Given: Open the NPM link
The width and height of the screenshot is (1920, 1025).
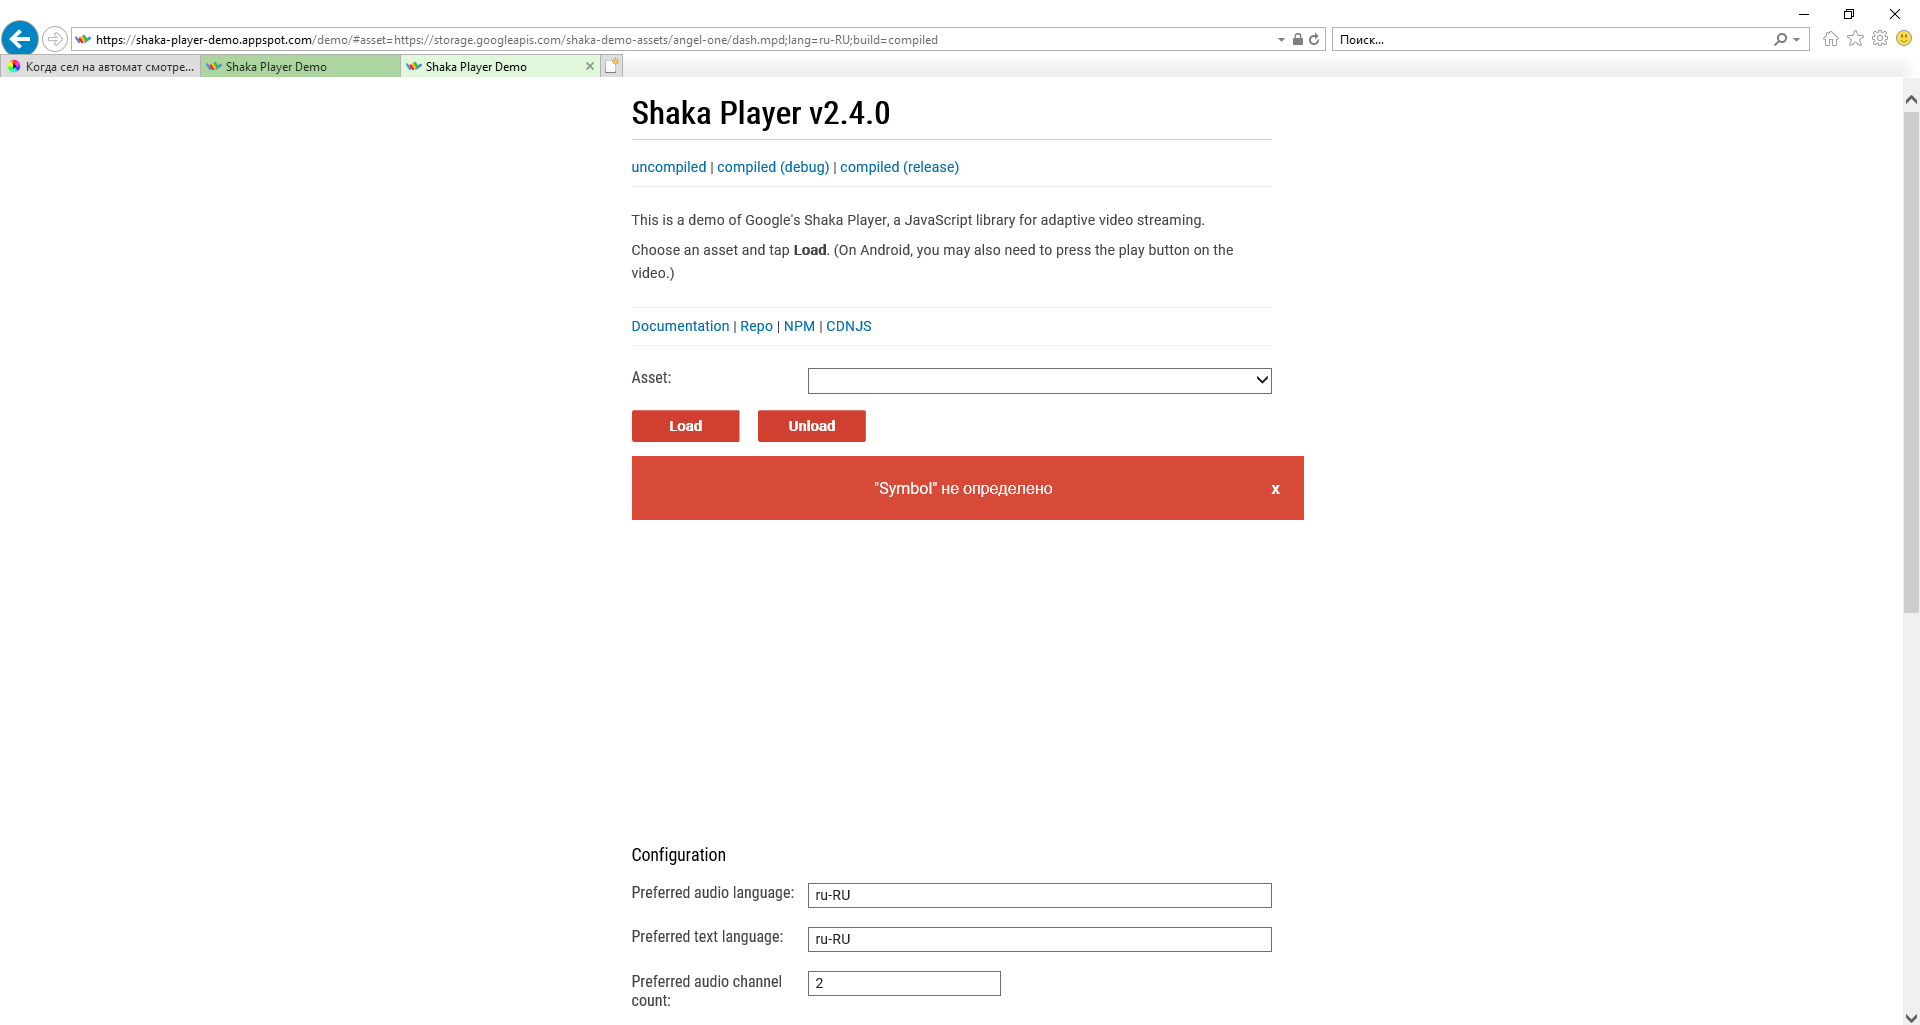Looking at the screenshot, I should click(799, 326).
